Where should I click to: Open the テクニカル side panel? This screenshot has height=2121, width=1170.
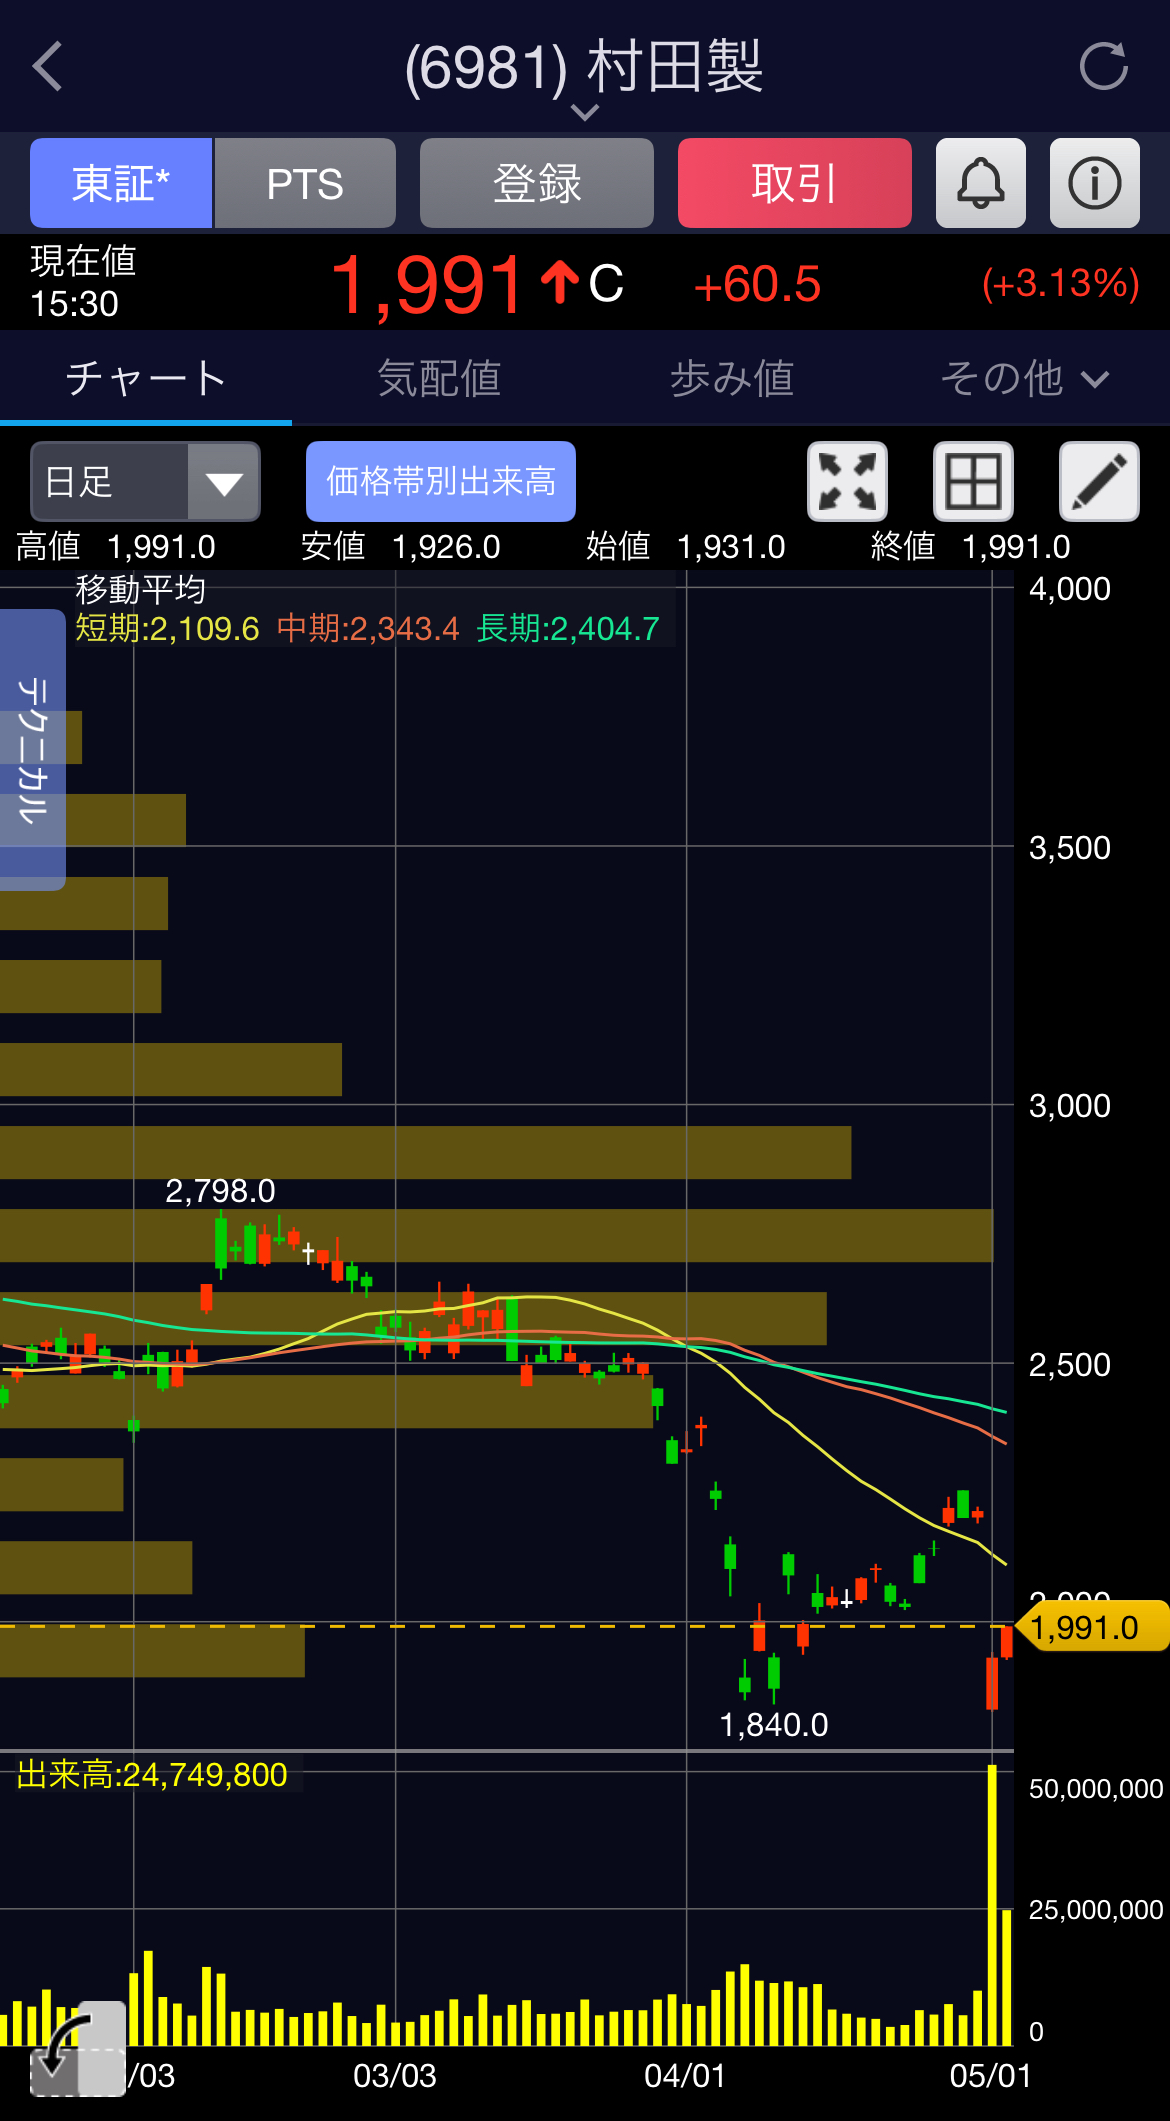(x=32, y=749)
